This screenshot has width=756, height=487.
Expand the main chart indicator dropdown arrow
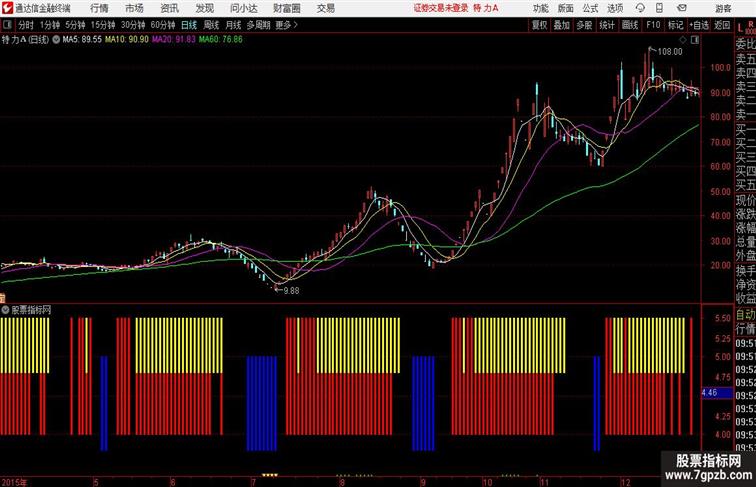tap(56, 40)
